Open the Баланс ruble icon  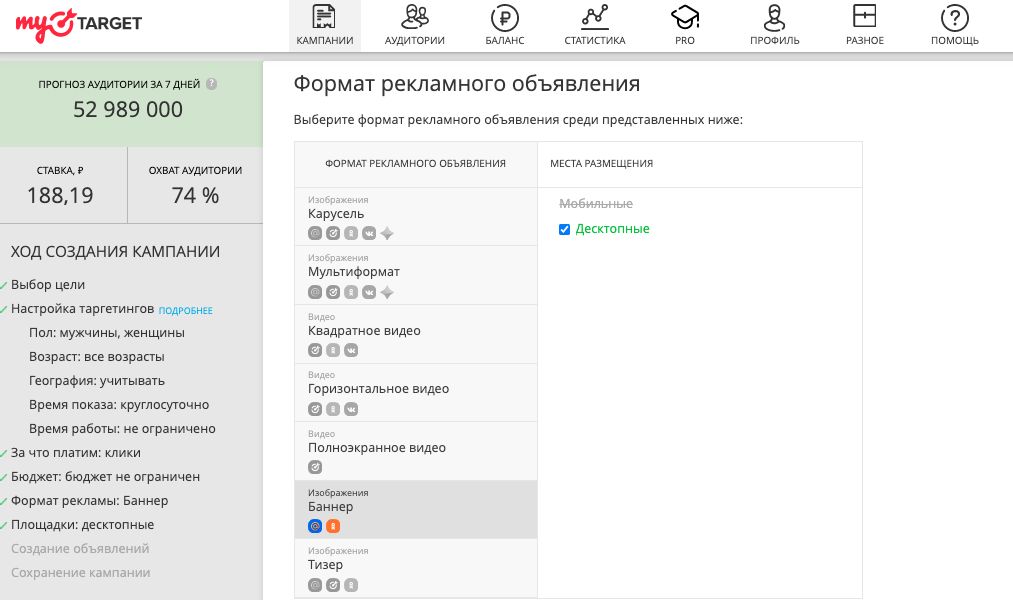(505, 18)
